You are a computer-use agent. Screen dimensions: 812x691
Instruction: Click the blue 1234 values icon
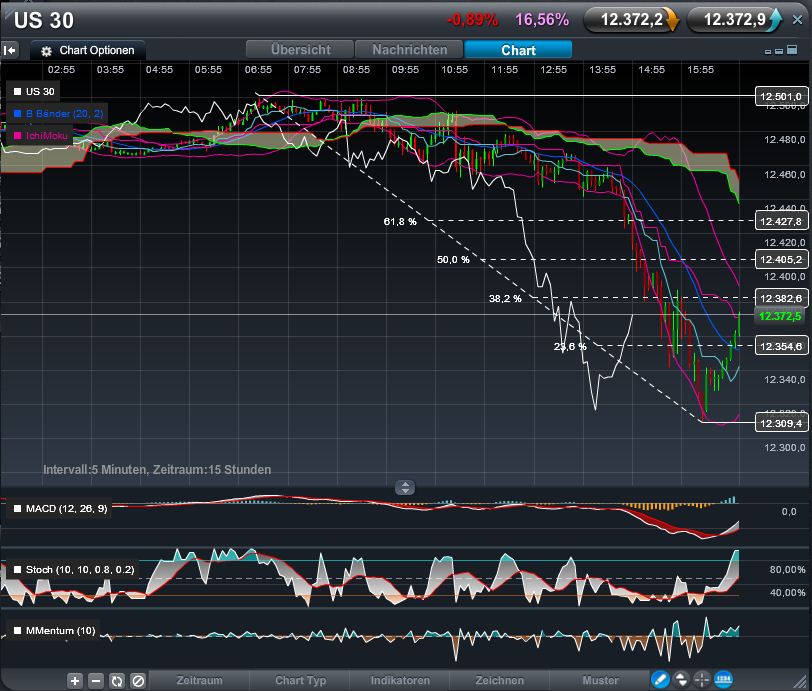(x=723, y=679)
